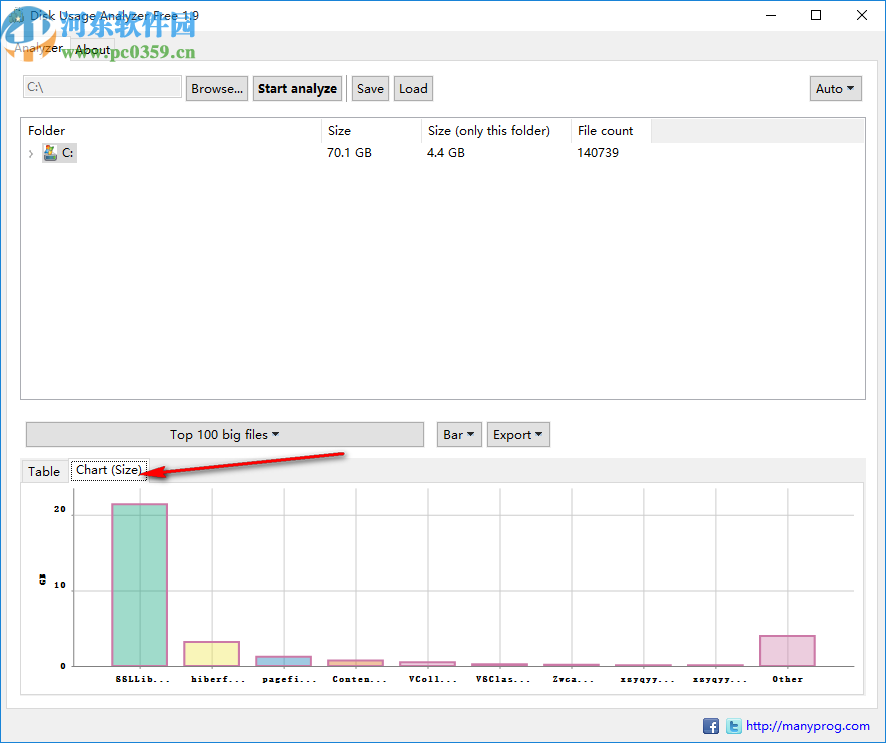Select the Chart (Size) tab
Image resolution: width=886 pixels, height=743 pixels.
click(109, 470)
